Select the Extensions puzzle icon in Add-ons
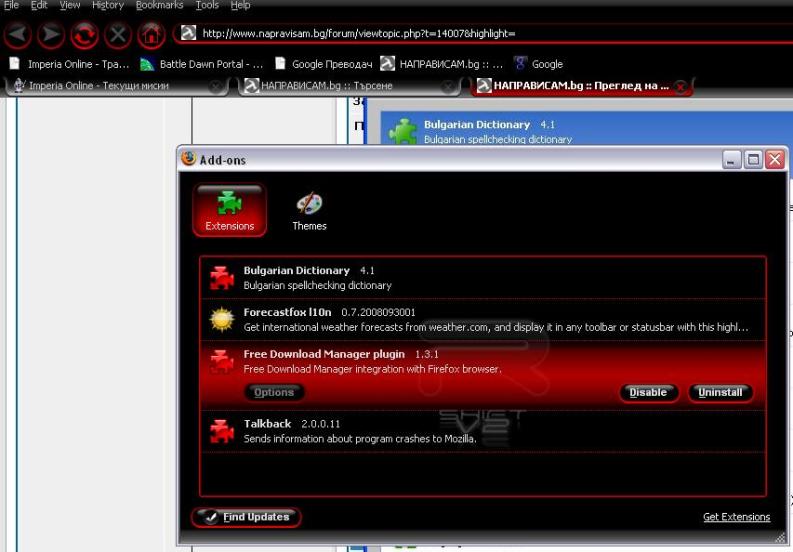 229,210
